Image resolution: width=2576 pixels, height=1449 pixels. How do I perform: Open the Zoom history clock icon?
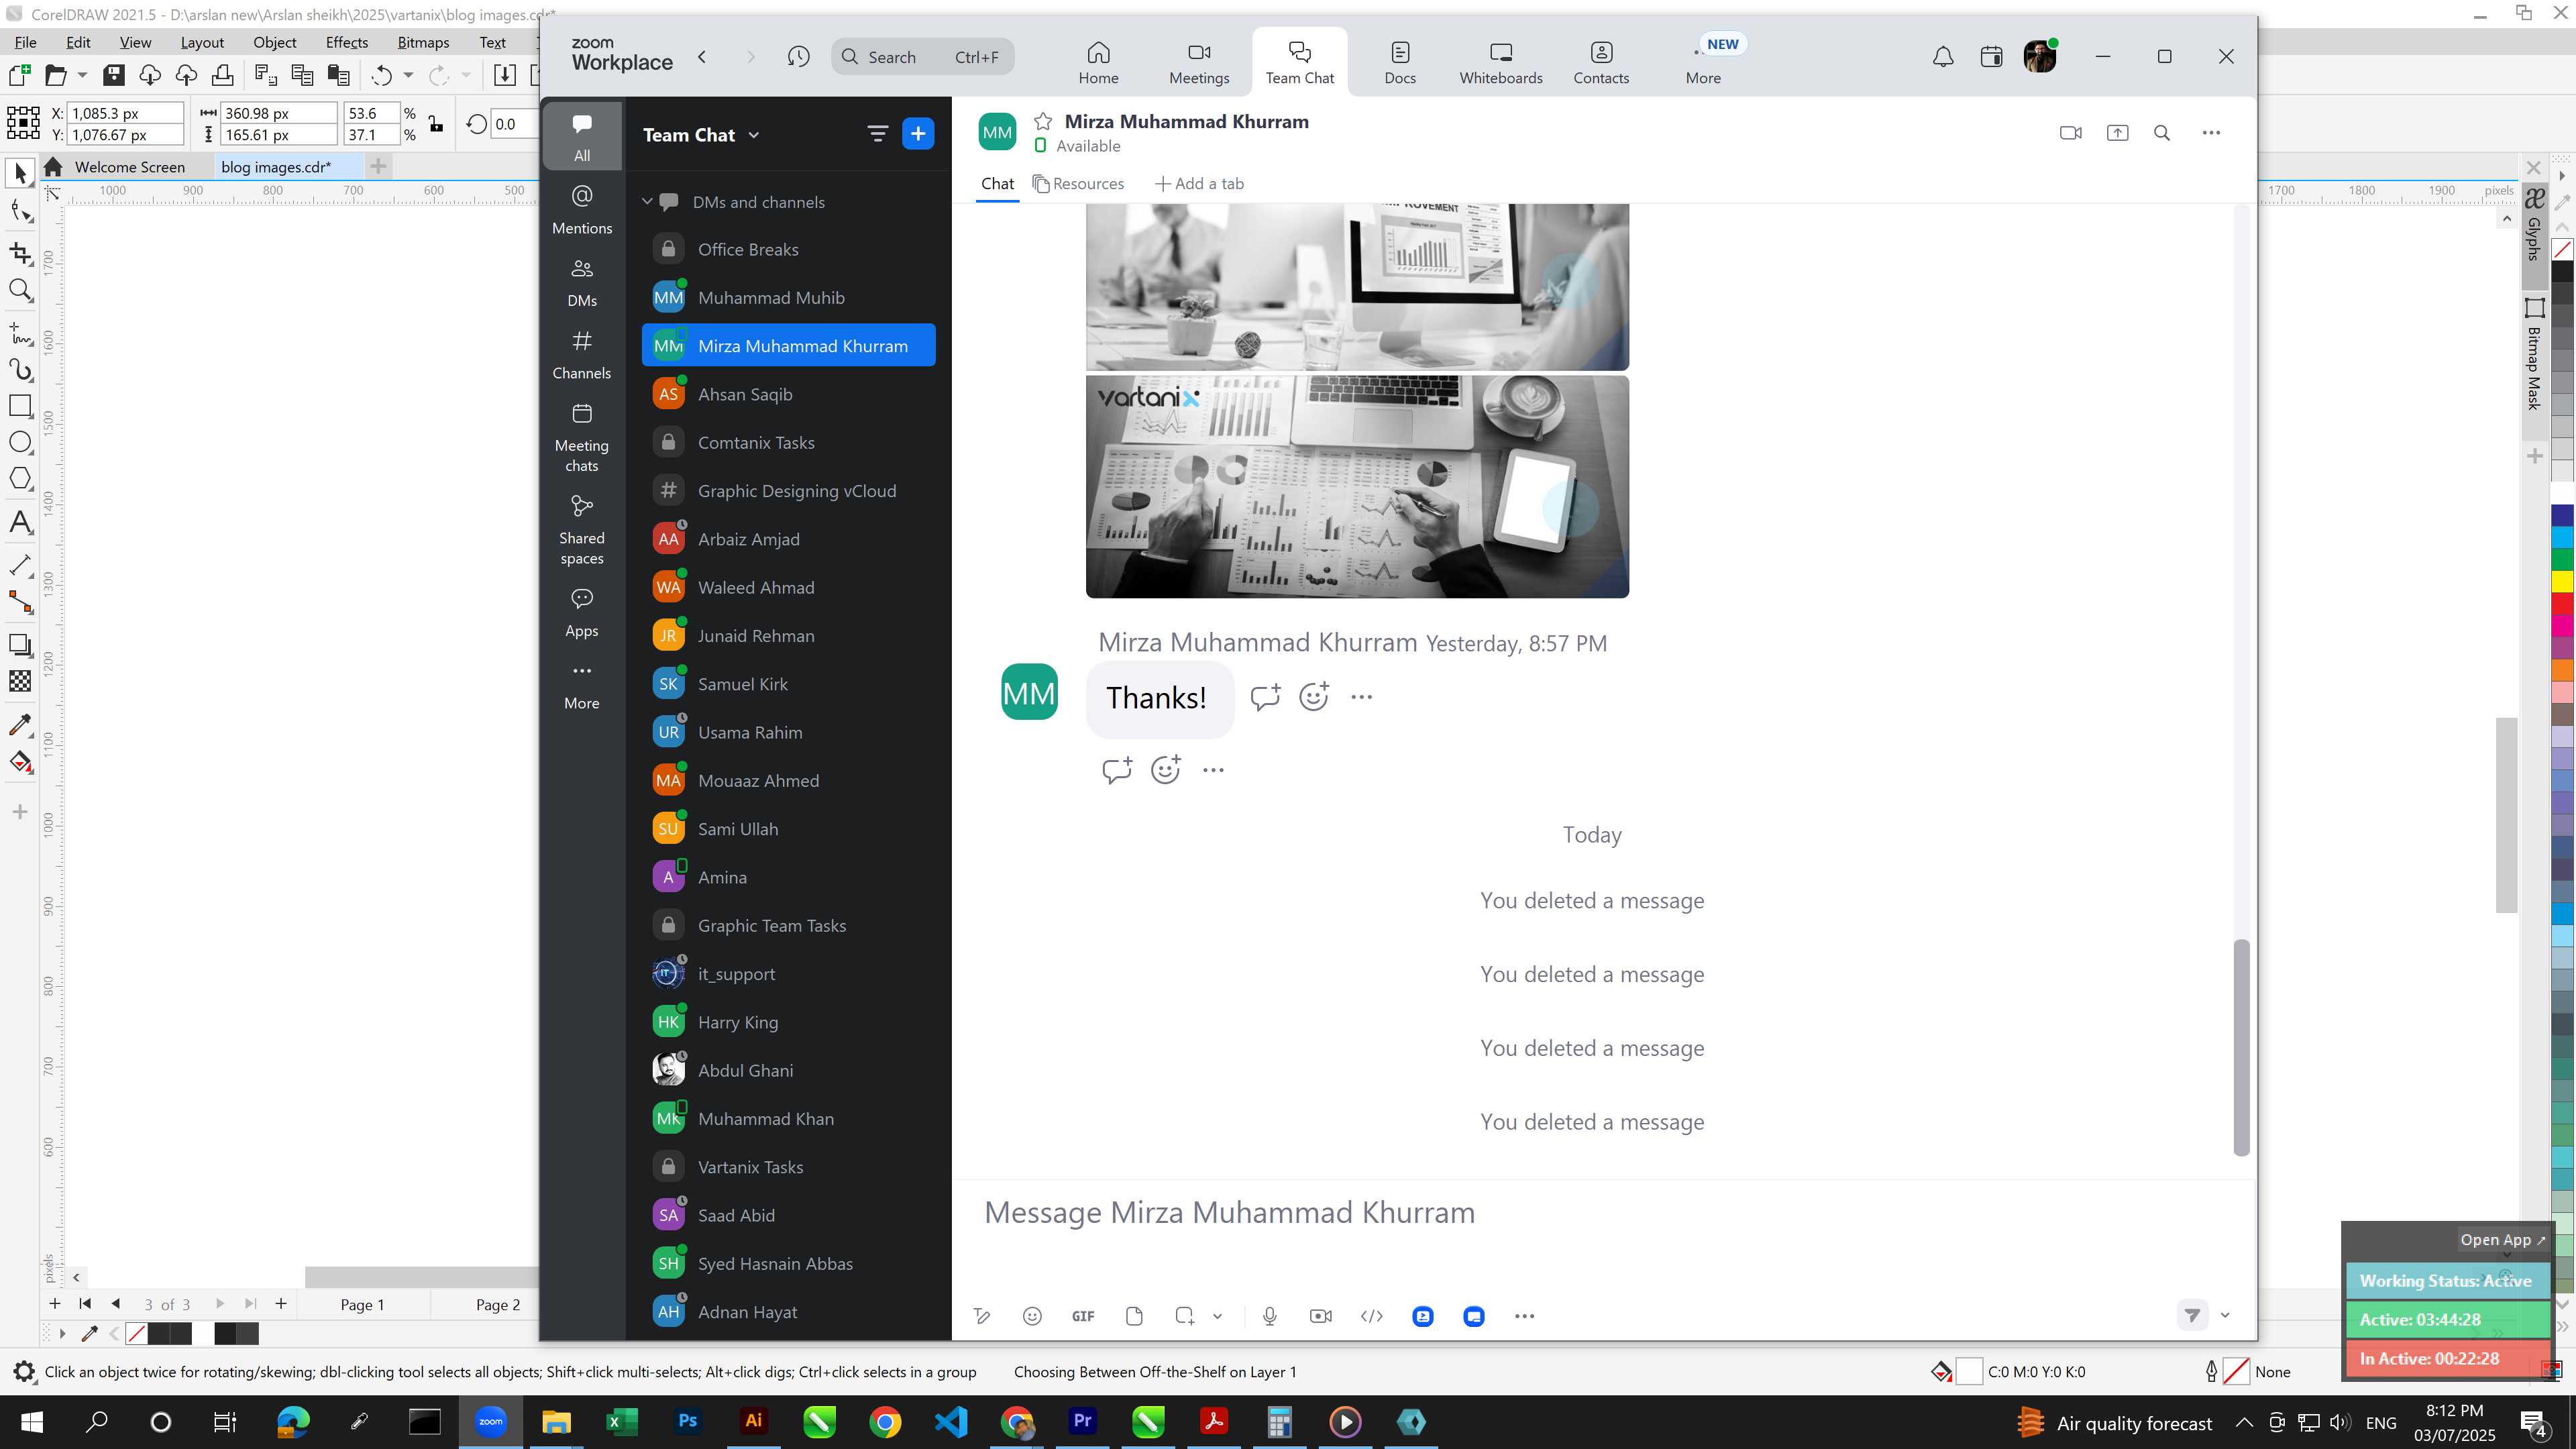(798, 57)
